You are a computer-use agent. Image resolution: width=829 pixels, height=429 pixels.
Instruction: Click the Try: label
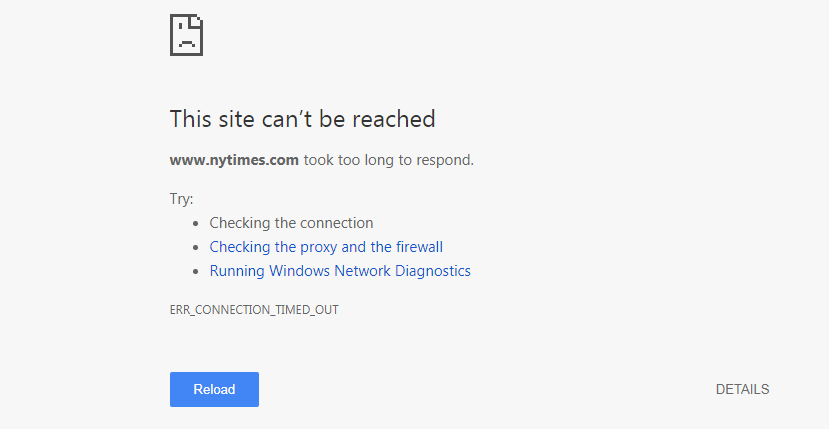pos(181,199)
